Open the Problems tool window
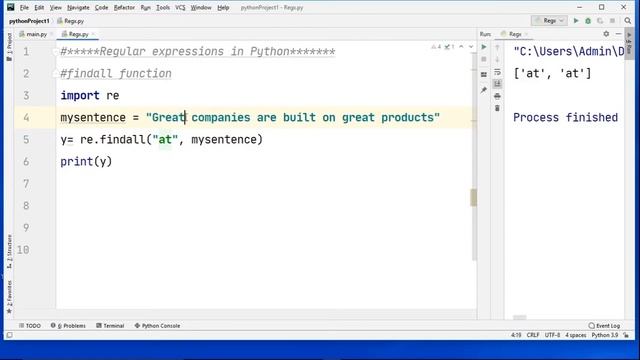 coord(68,326)
